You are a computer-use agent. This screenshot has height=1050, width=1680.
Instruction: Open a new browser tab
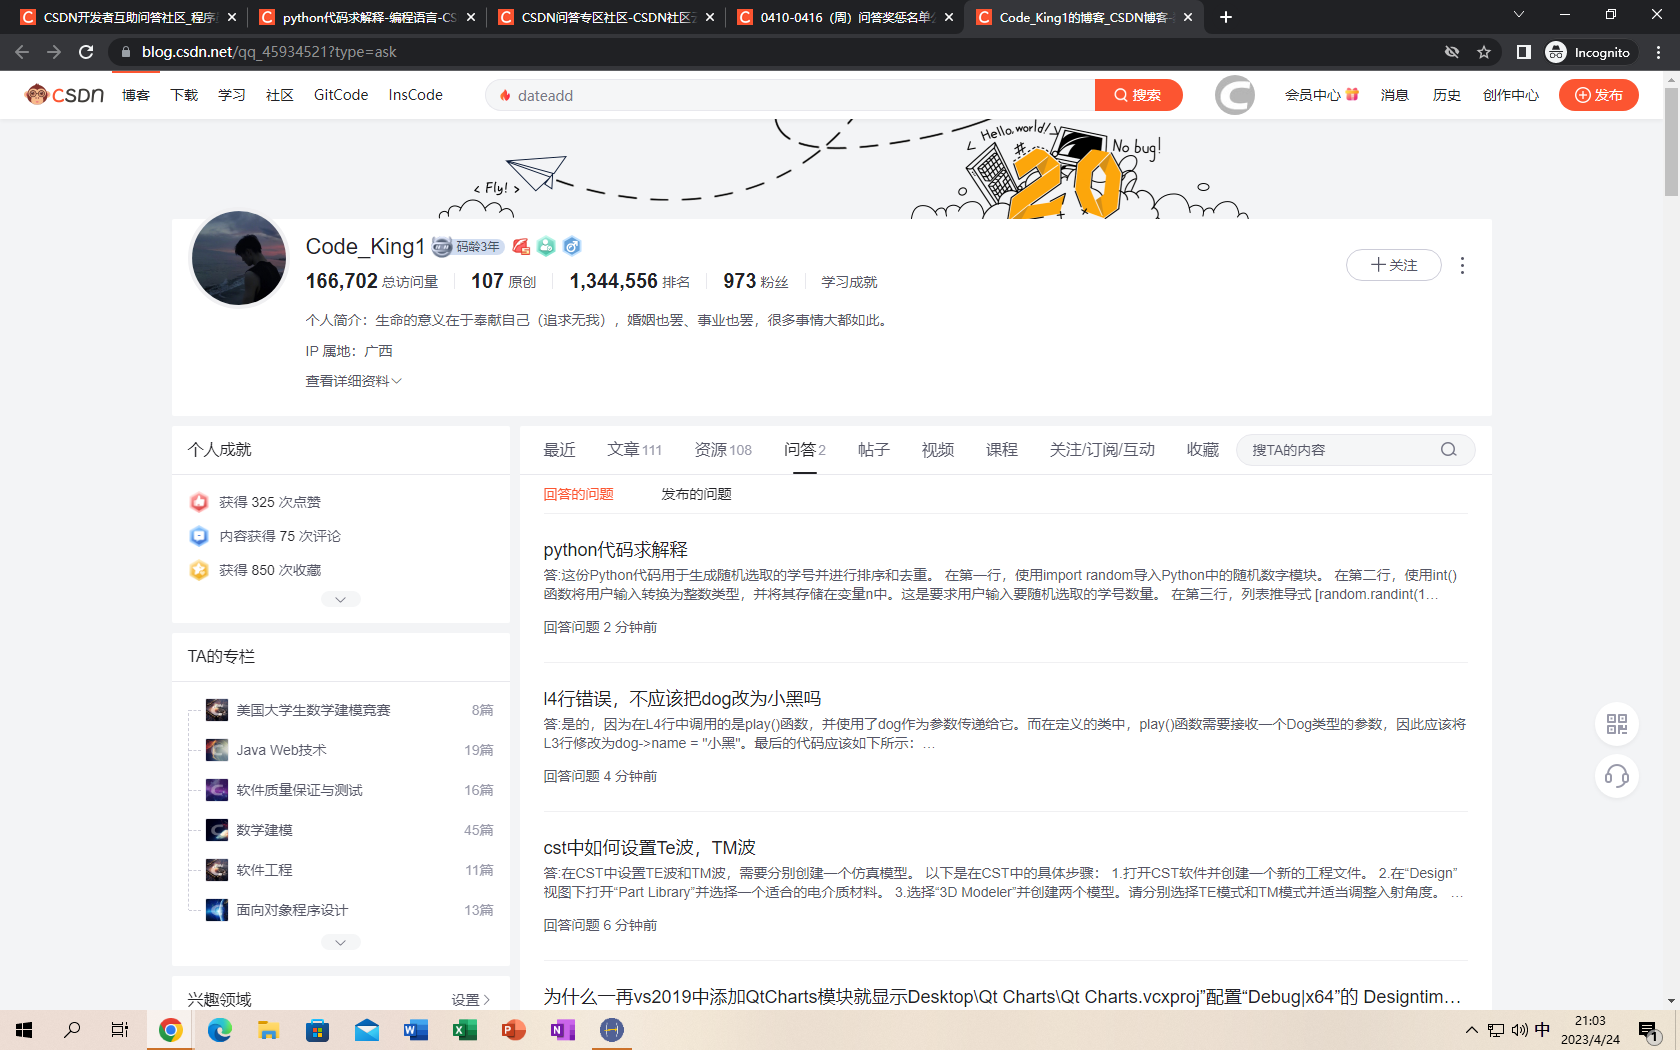coord(1226,17)
